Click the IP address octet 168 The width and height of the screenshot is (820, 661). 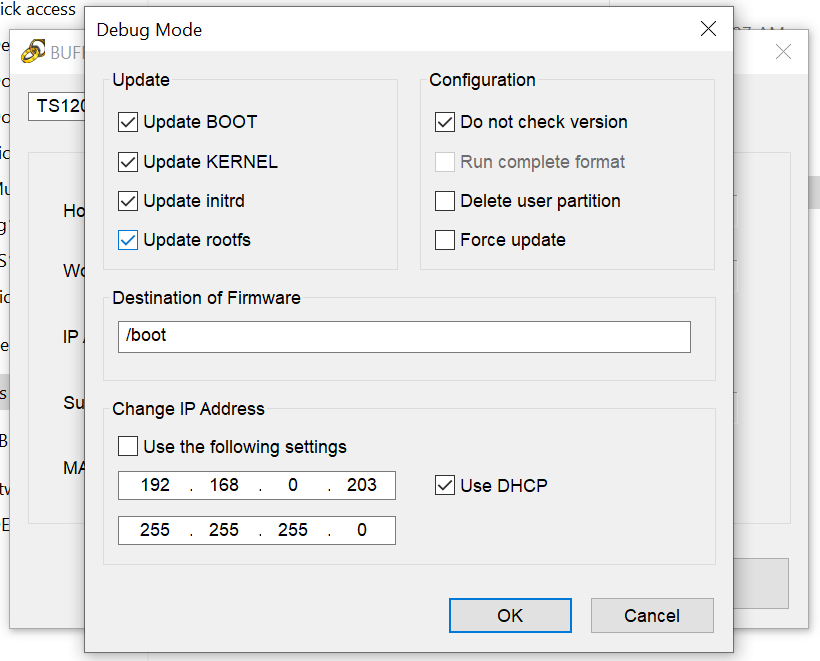click(x=224, y=486)
